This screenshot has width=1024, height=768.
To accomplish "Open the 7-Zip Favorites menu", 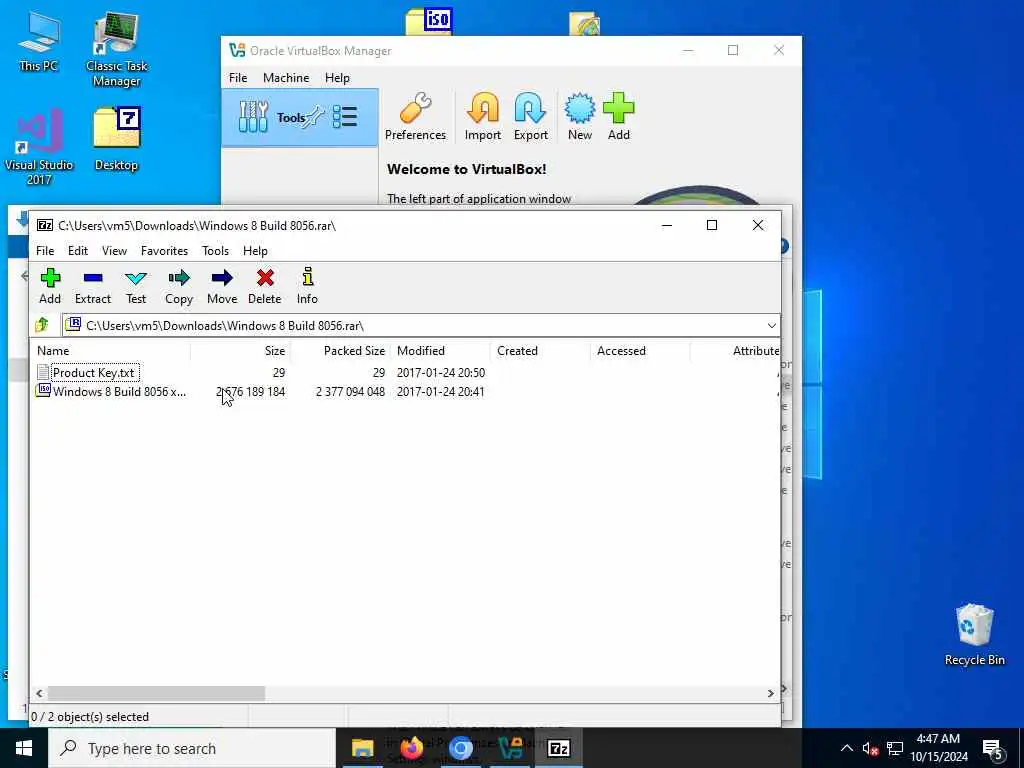I will (164, 251).
